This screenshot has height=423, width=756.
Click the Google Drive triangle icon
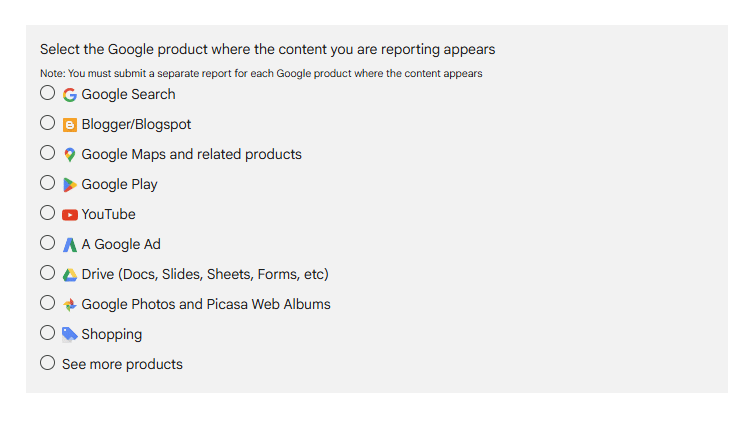point(70,275)
